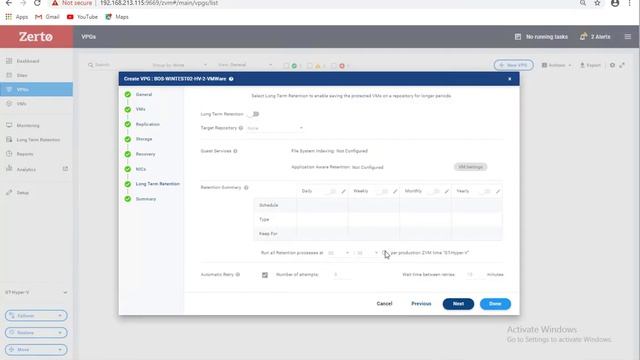Click the Analytics external link icon
The width and height of the screenshot is (640, 360).
[65, 169]
